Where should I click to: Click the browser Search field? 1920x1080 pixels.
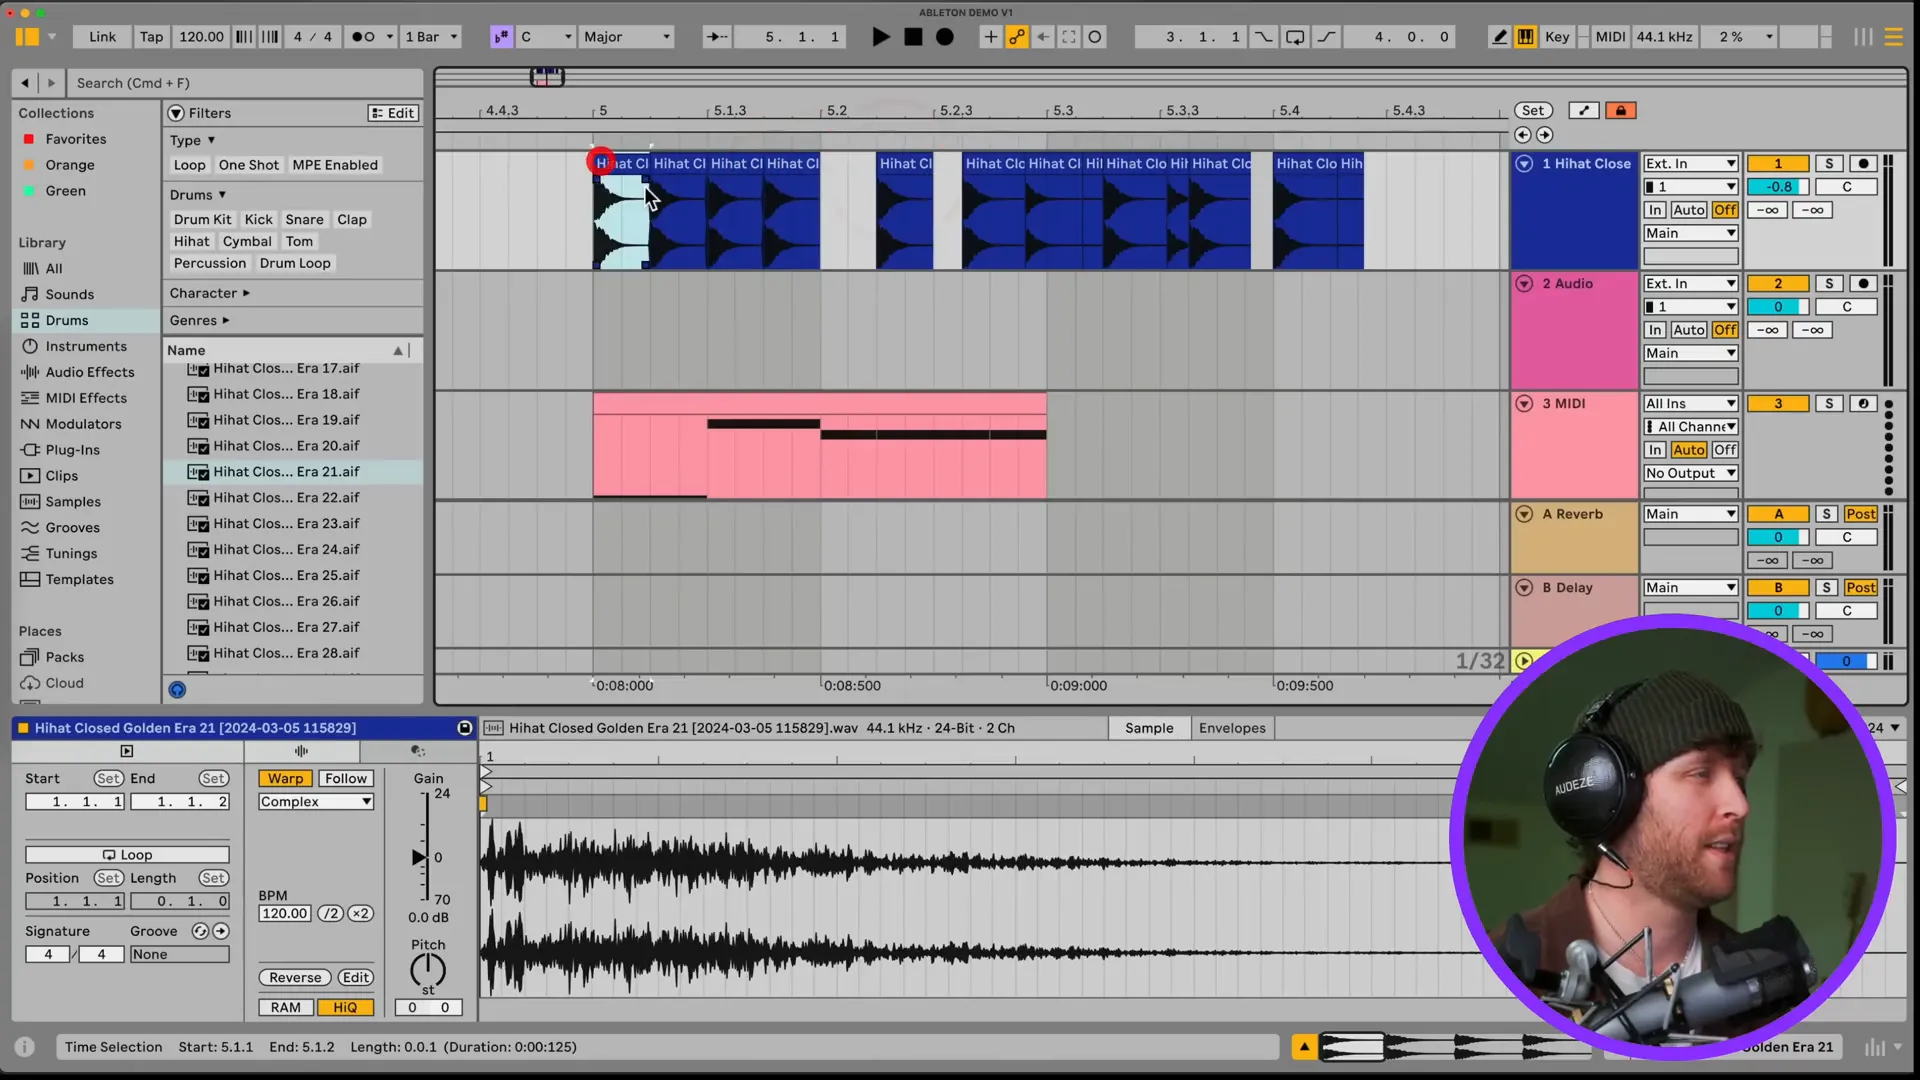coord(245,83)
